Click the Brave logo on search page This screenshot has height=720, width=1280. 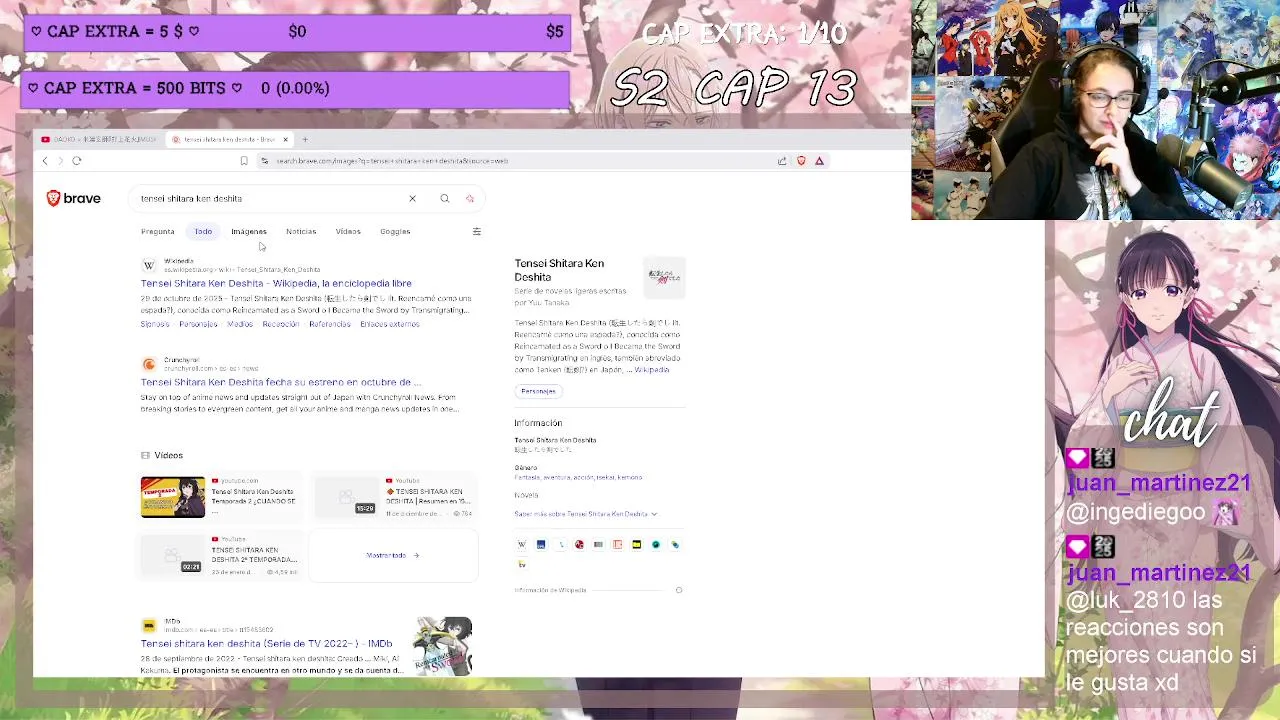(x=74, y=198)
